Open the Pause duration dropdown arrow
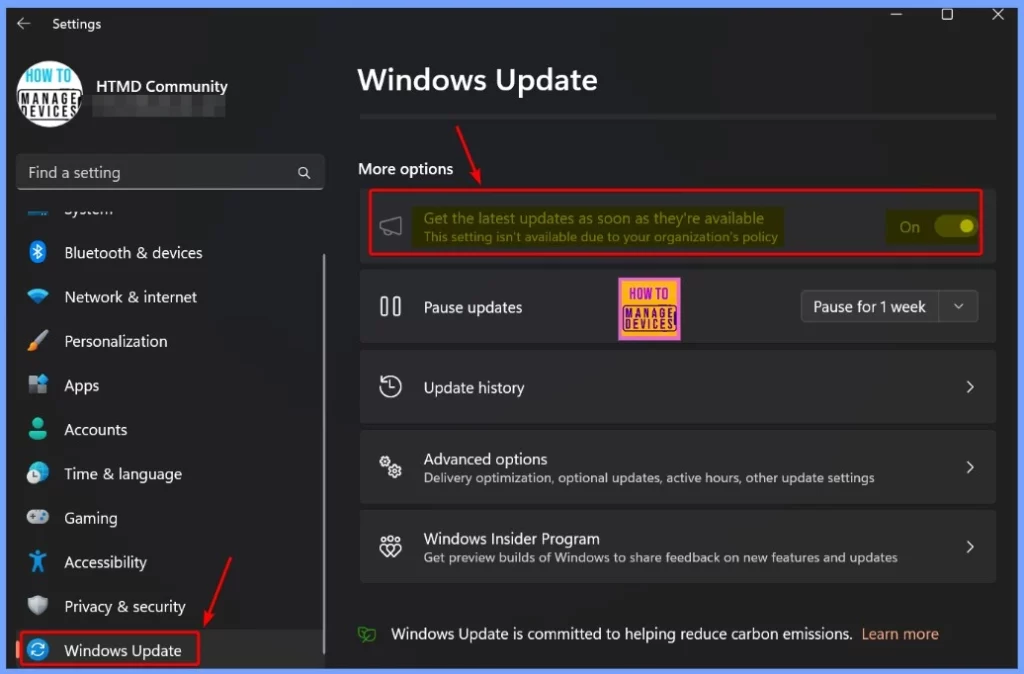Viewport: 1024px width, 674px height. click(959, 306)
